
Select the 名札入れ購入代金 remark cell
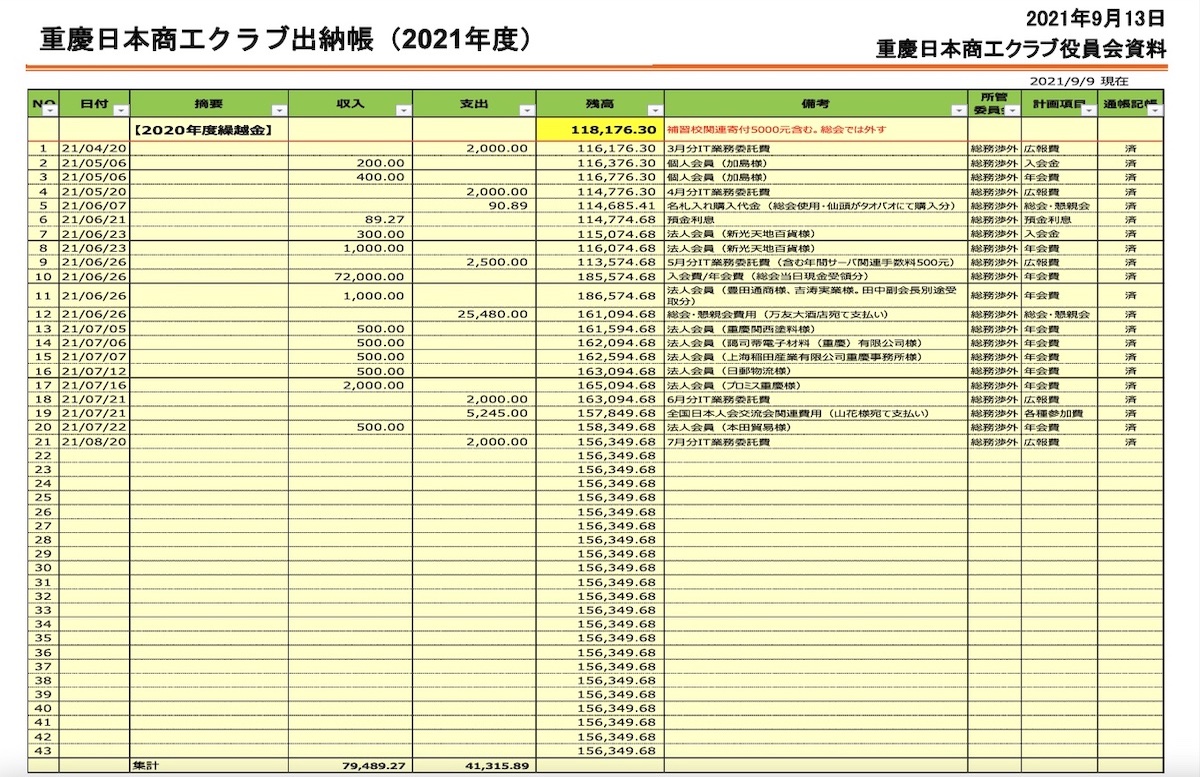pyautogui.click(x=815, y=205)
